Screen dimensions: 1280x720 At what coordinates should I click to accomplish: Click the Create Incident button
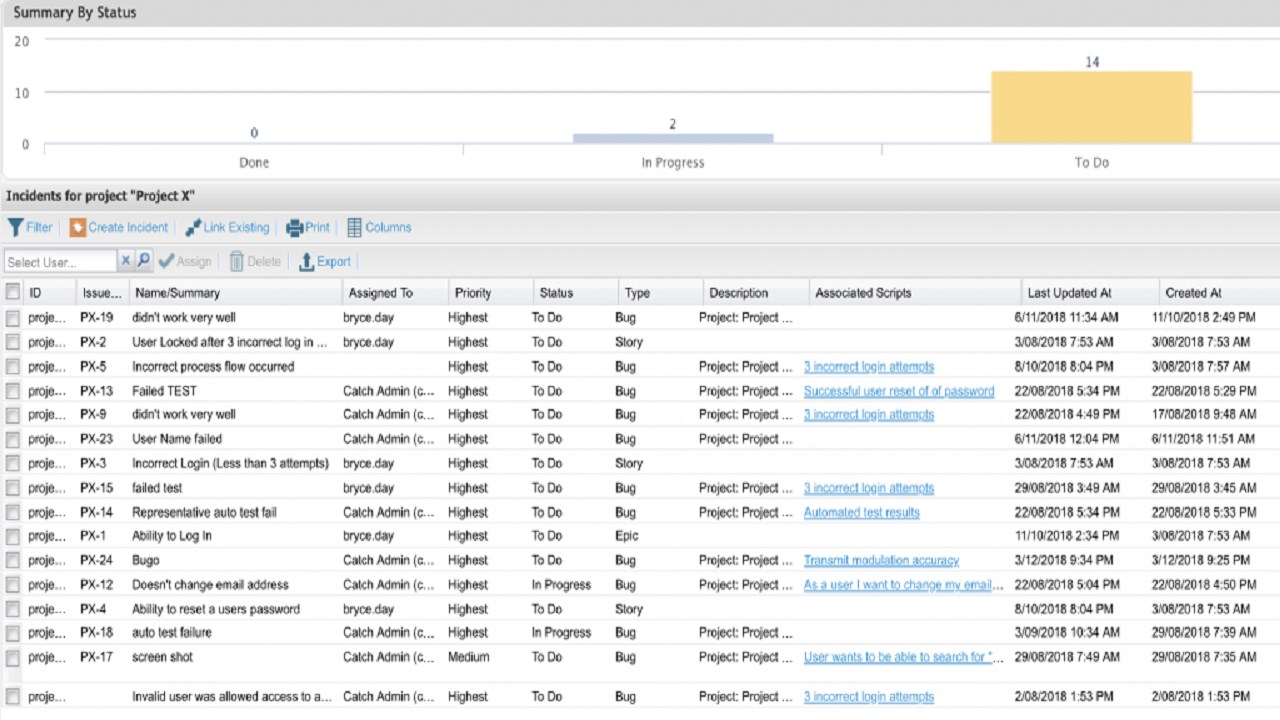[x=119, y=227]
